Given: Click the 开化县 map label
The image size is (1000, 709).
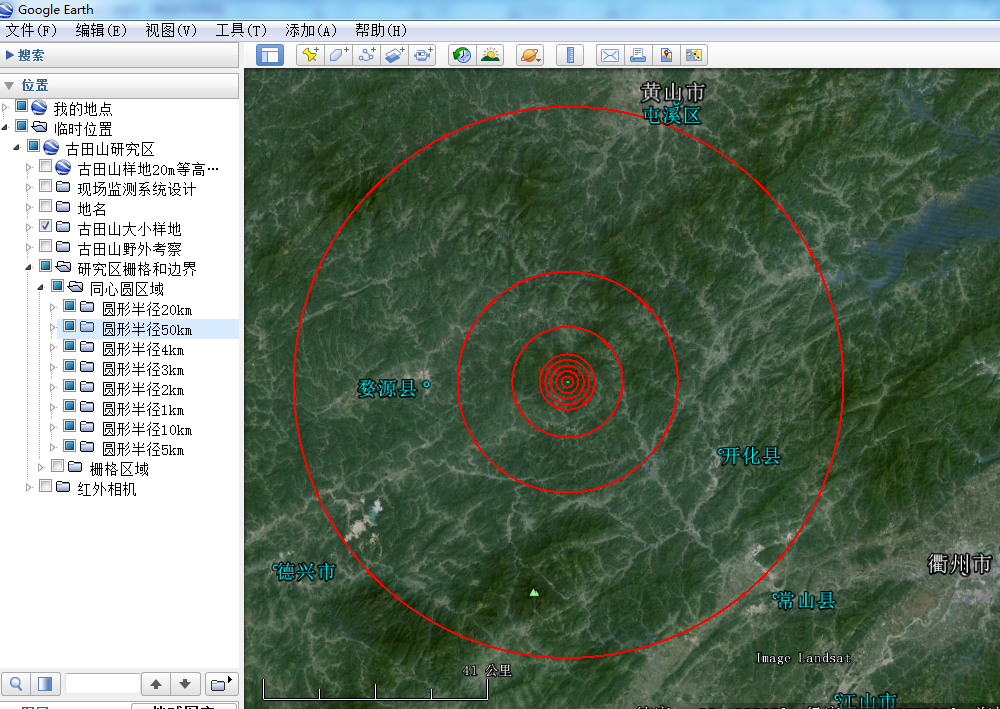Looking at the screenshot, I should (751, 456).
